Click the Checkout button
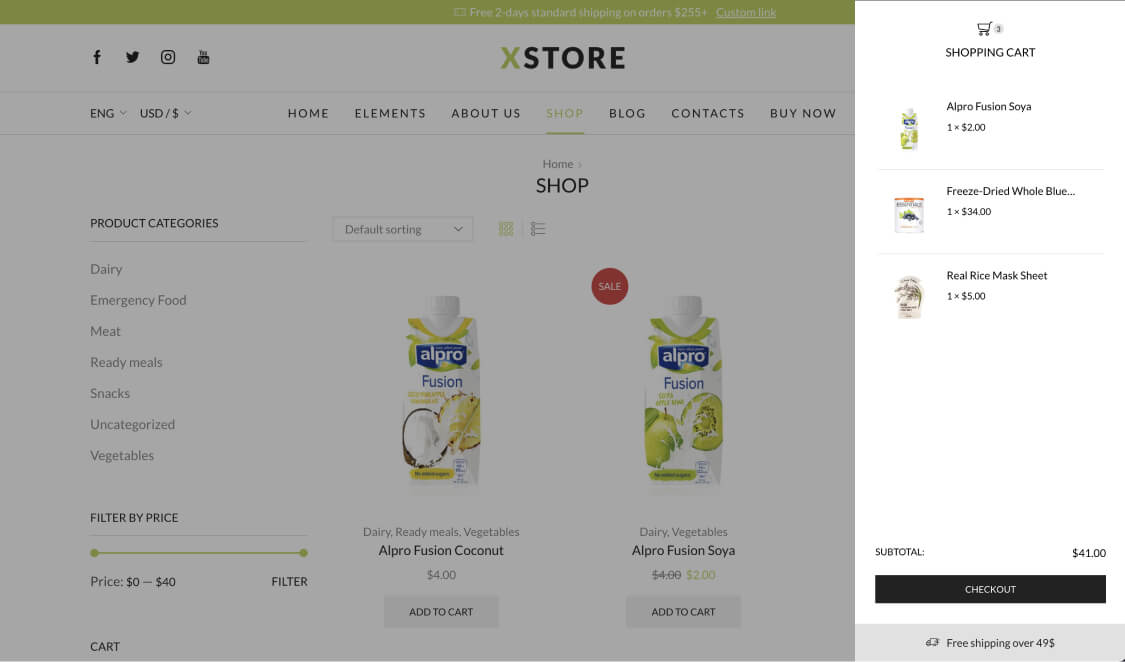The image size is (1125, 662). (990, 589)
